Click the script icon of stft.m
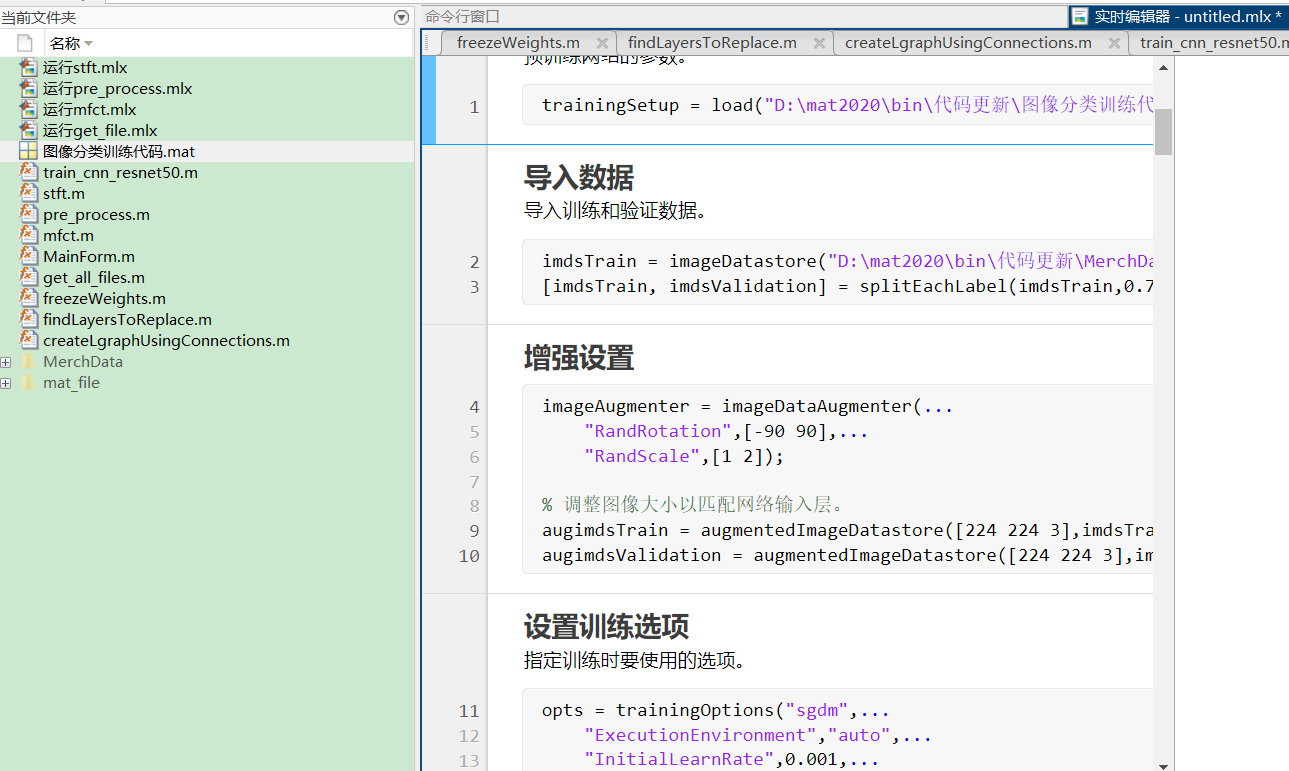Viewport: 1289px width, 771px height. [x=28, y=193]
